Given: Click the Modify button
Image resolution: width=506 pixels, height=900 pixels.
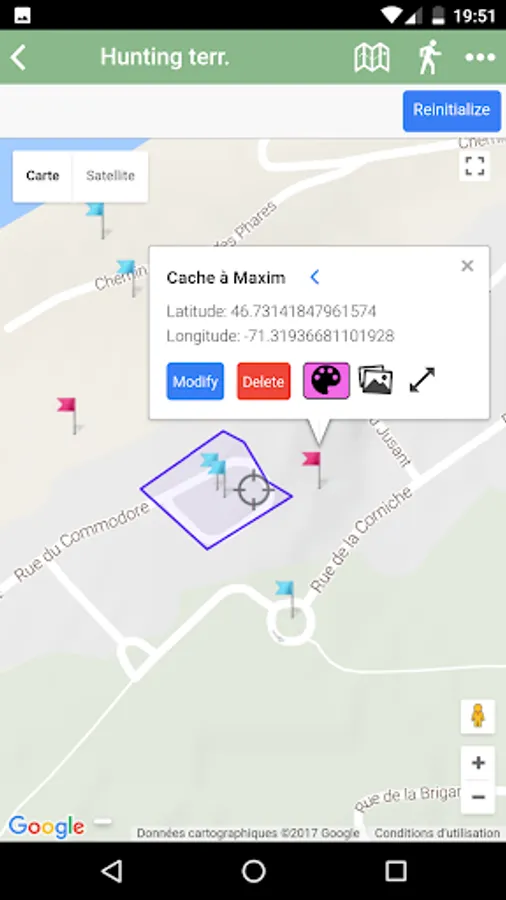Looking at the screenshot, I should coord(195,381).
